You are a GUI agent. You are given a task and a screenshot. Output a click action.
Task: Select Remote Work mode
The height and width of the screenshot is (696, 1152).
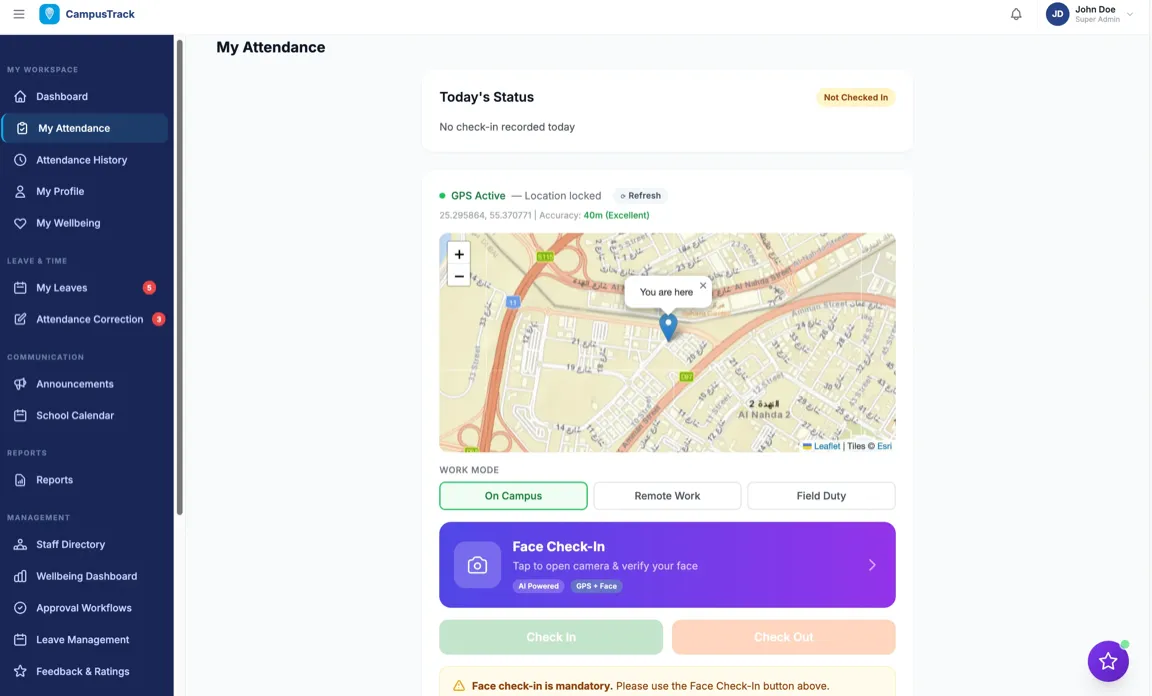pos(667,496)
